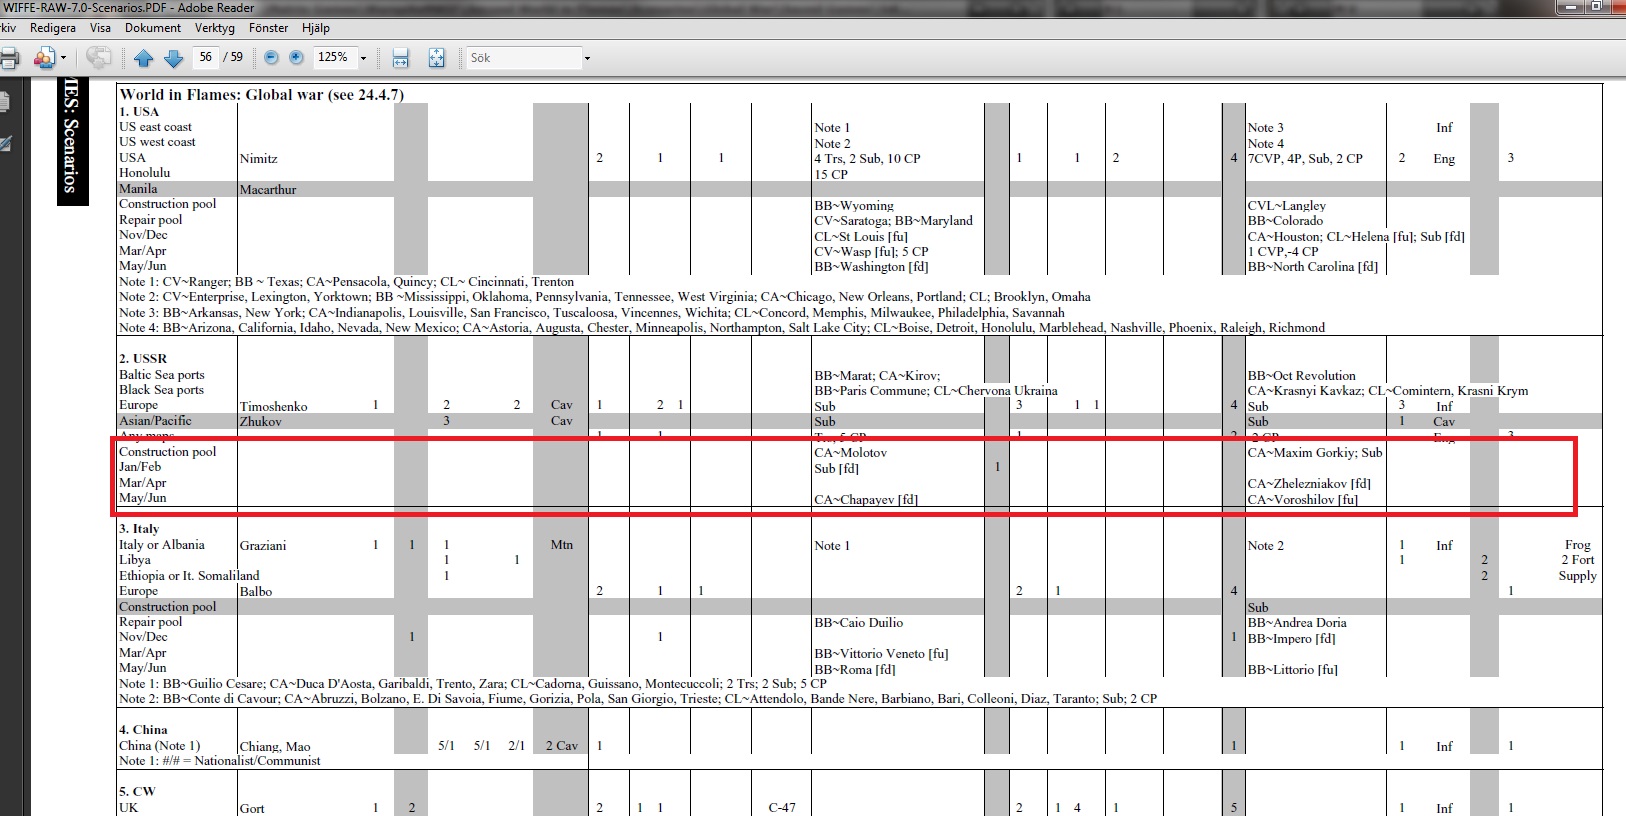Click the heading 'World in Flames: Global war'
The height and width of the screenshot is (816, 1626).
click(x=221, y=94)
